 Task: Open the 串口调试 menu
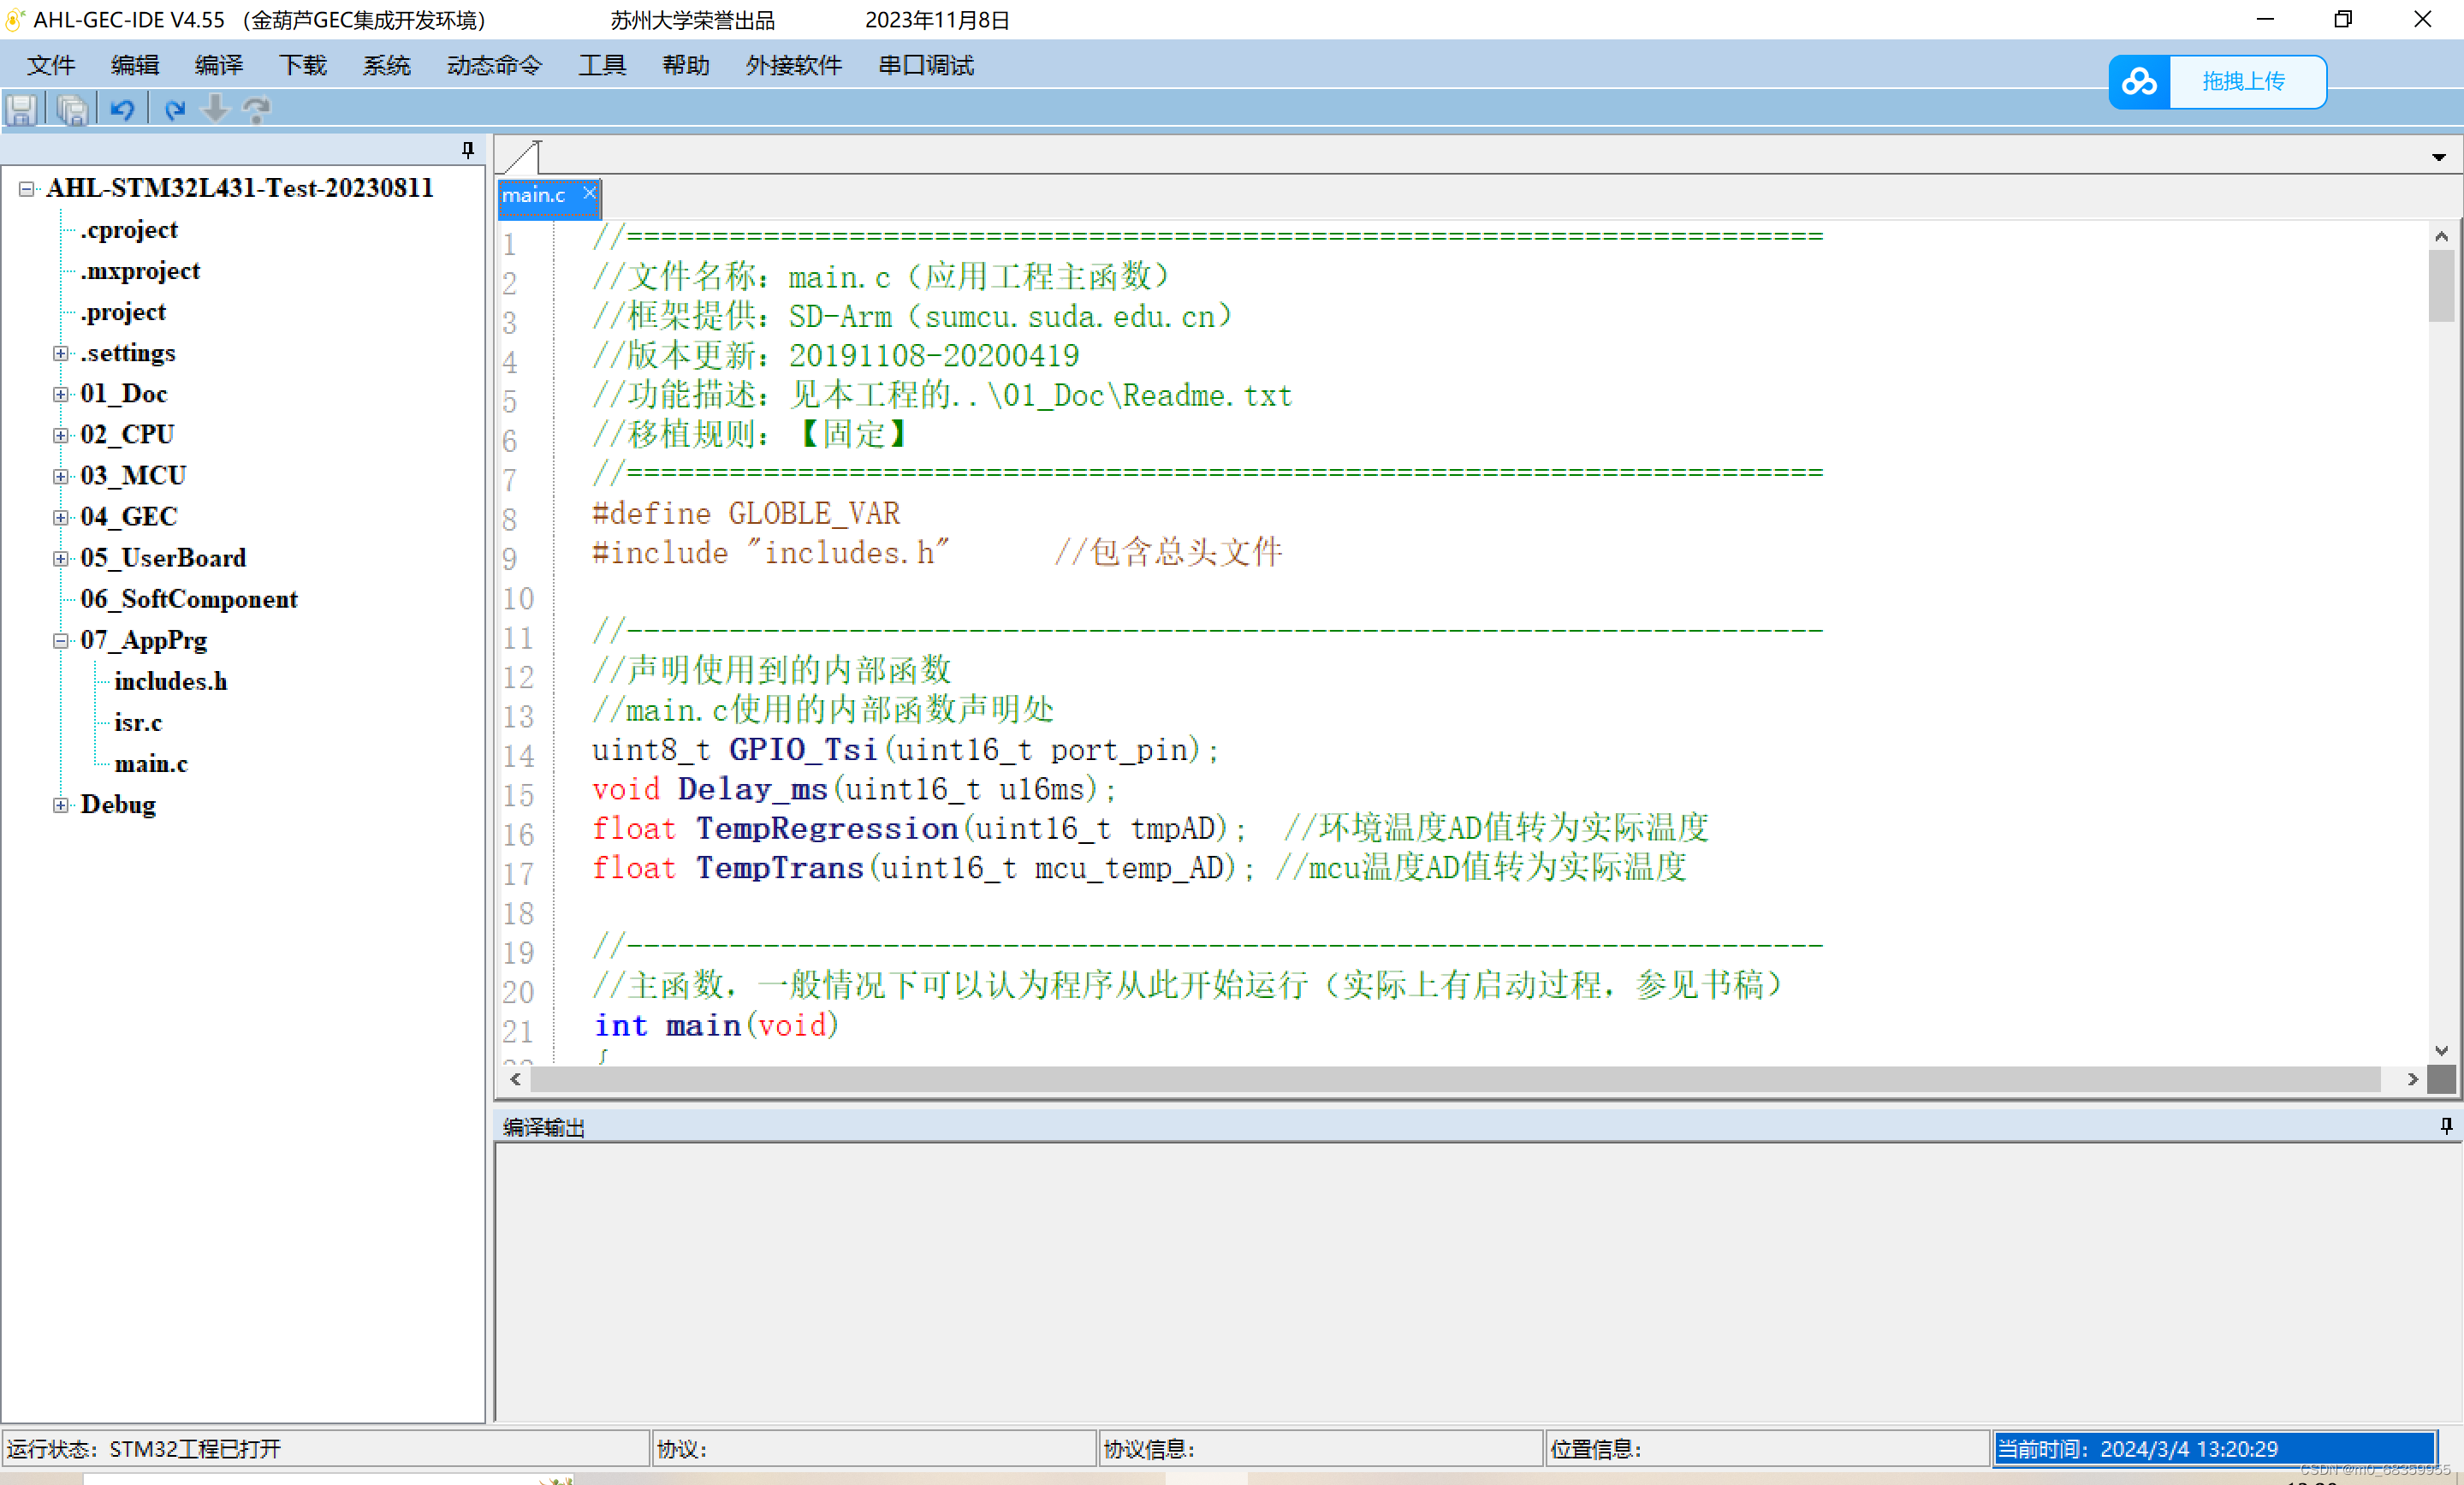pyautogui.click(x=925, y=66)
